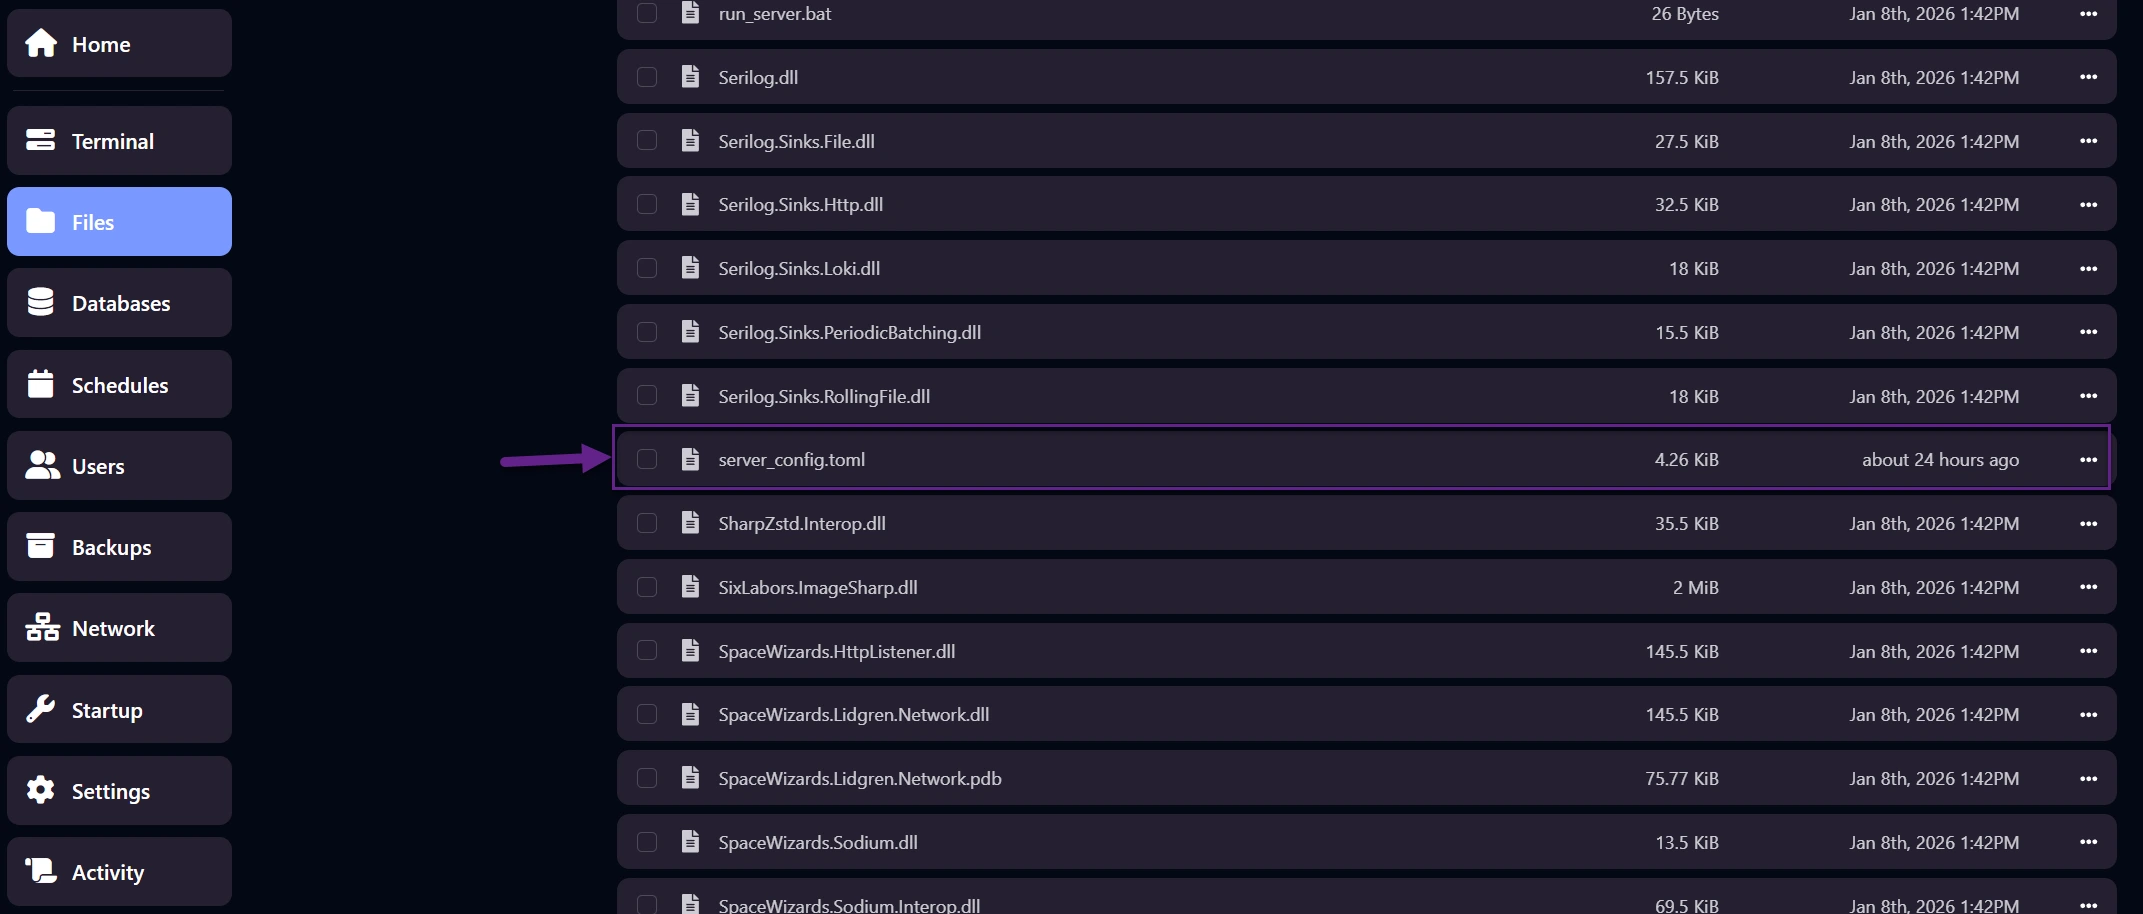This screenshot has width=2143, height=914.
Task: Click the file icon beside Serilog.Sinks.Http.dll
Action: pyautogui.click(x=690, y=204)
